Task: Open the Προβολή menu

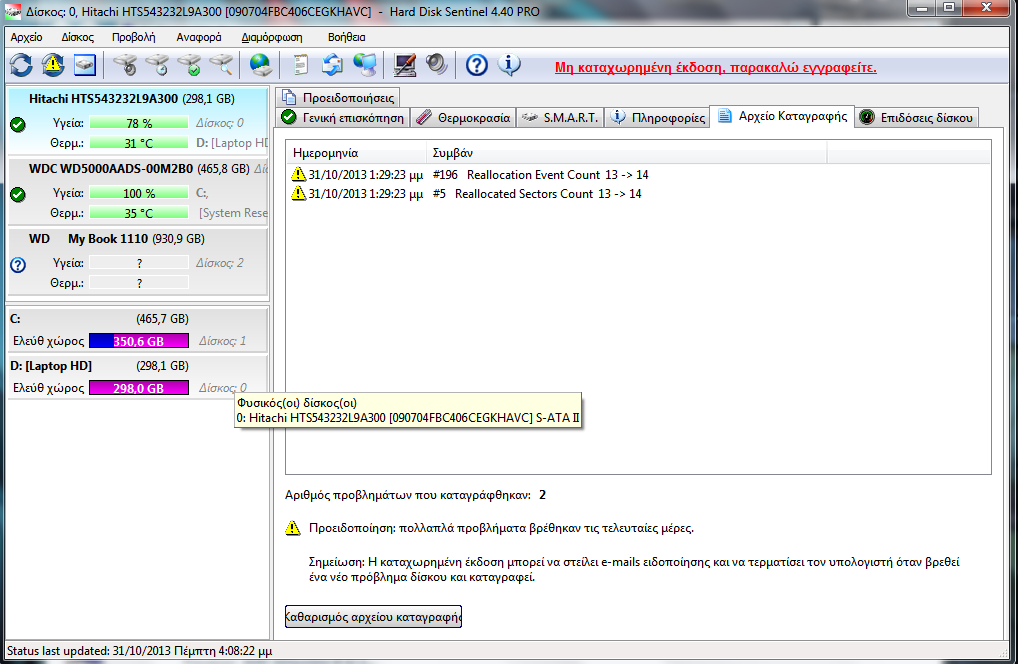Action: pyautogui.click(x=134, y=37)
